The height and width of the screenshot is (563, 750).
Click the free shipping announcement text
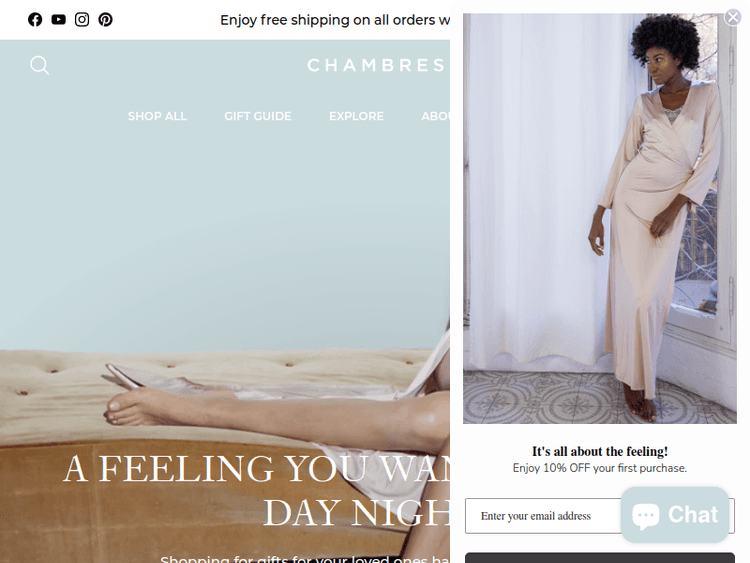coord(335,20)
